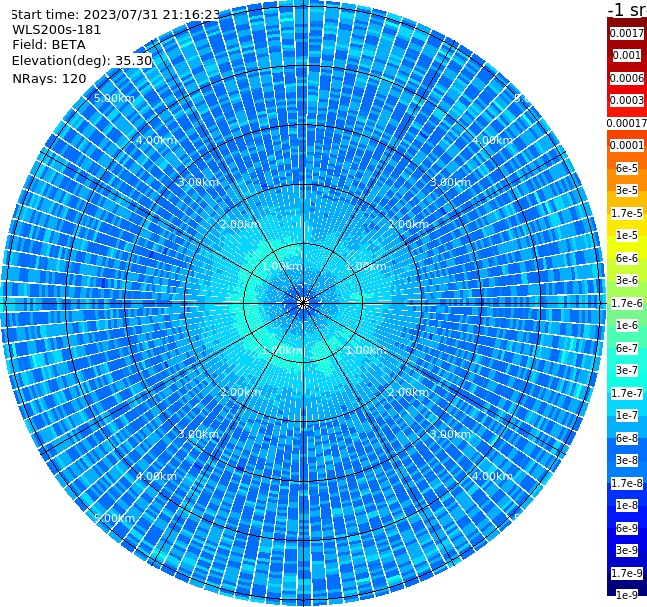Image resolution: width=647 pixels, height=607 pixels.
Task: Click the 1.7e-5 colorbar value
Action: [627, 213]
